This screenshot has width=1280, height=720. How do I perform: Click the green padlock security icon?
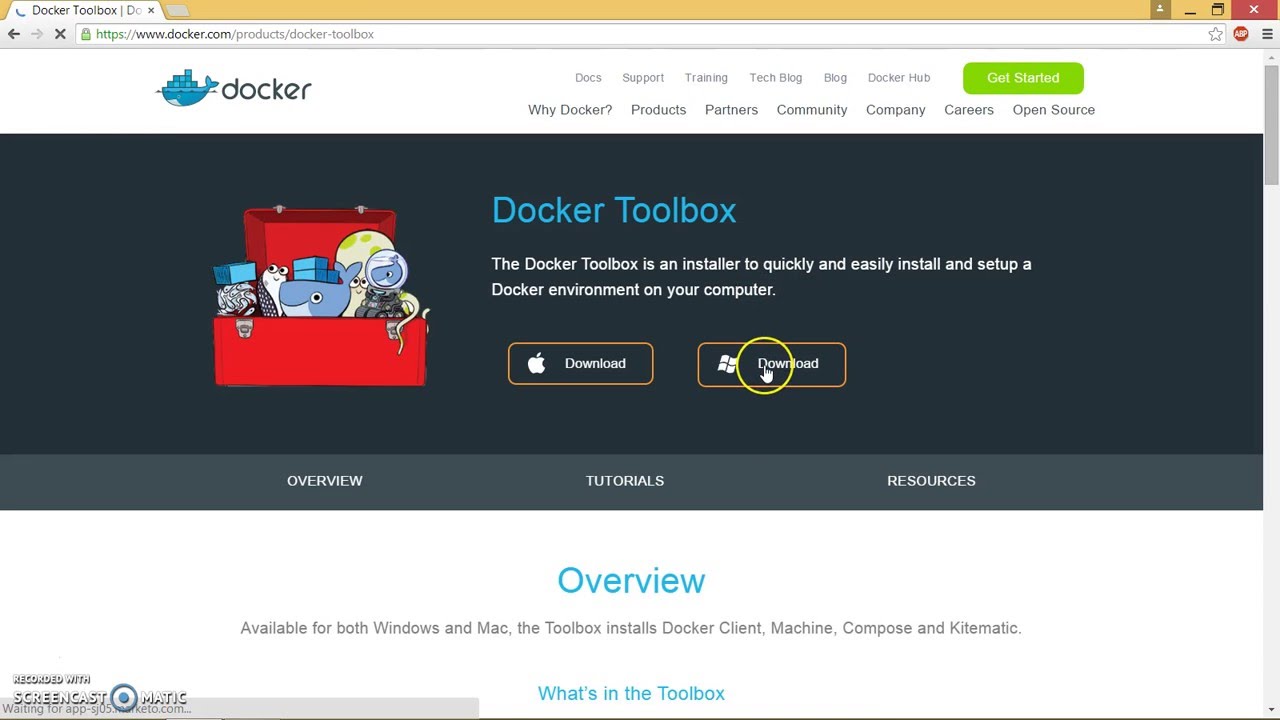[86, 34]
